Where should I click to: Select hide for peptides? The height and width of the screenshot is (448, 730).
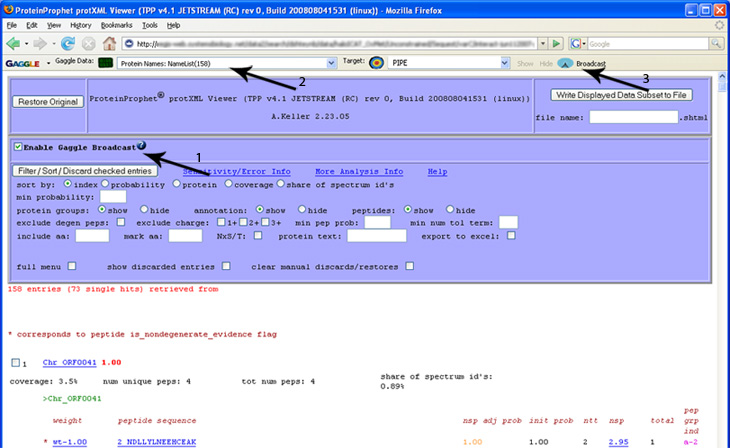click(450, 210)
